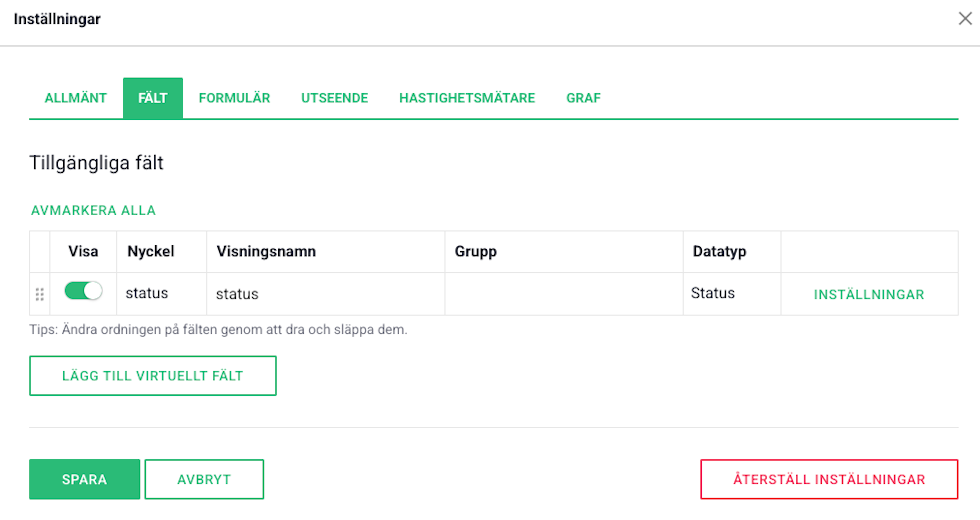
Task: Go to the Utseende tab
Action: 335,98
